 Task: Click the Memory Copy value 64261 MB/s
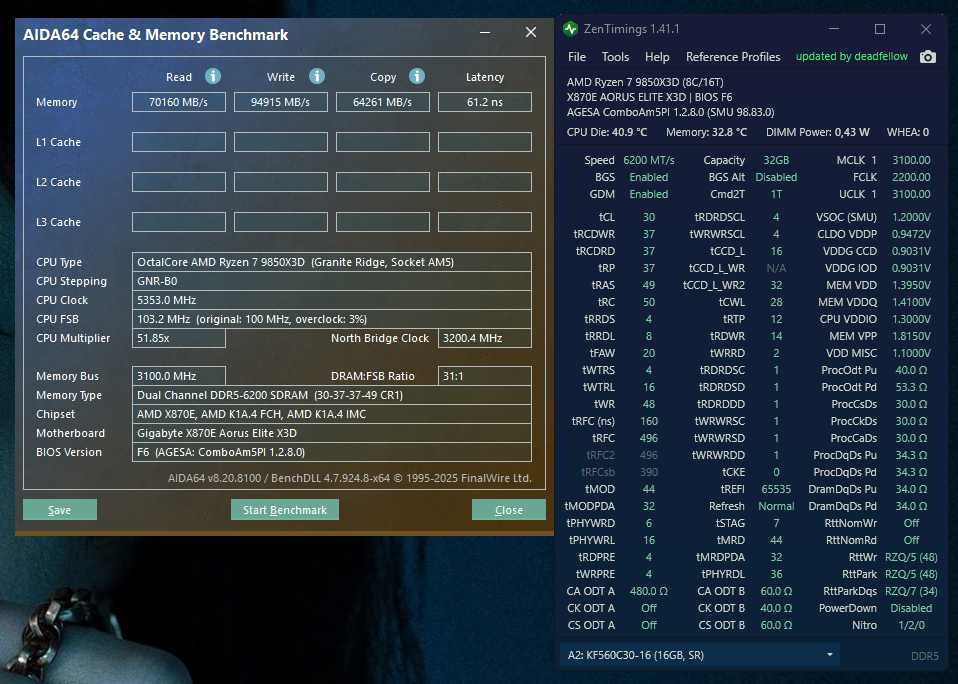382,102
